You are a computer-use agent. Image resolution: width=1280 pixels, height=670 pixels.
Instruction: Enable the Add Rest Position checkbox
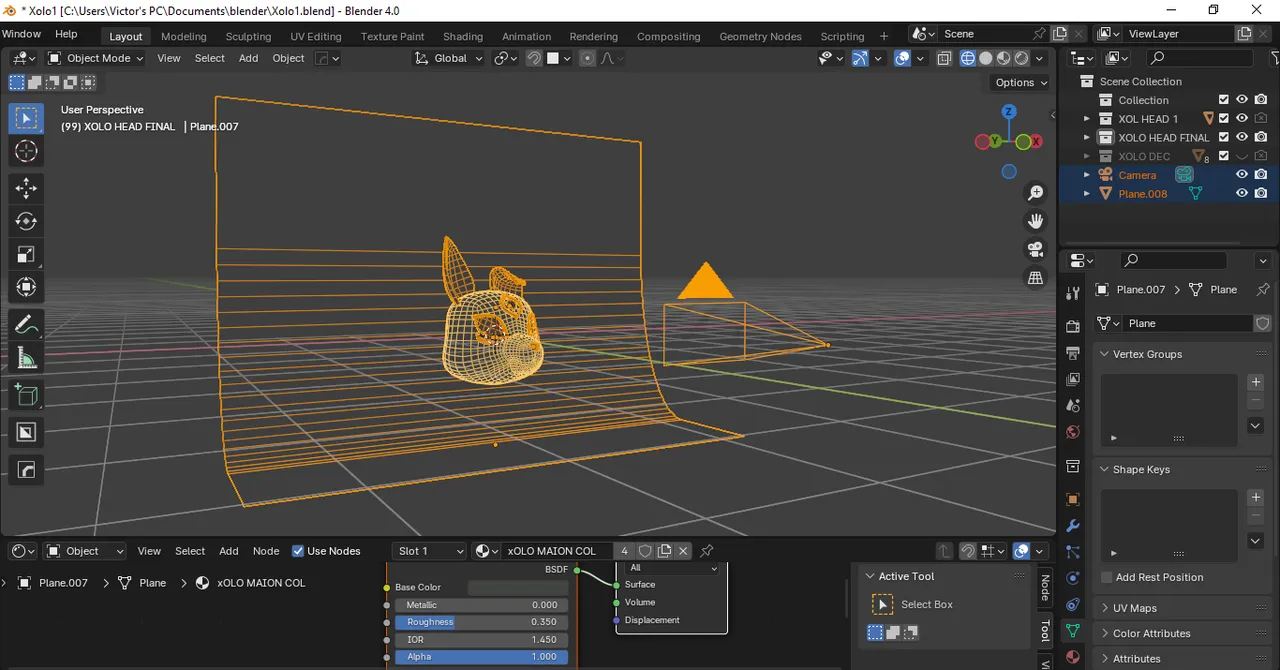1106,577
